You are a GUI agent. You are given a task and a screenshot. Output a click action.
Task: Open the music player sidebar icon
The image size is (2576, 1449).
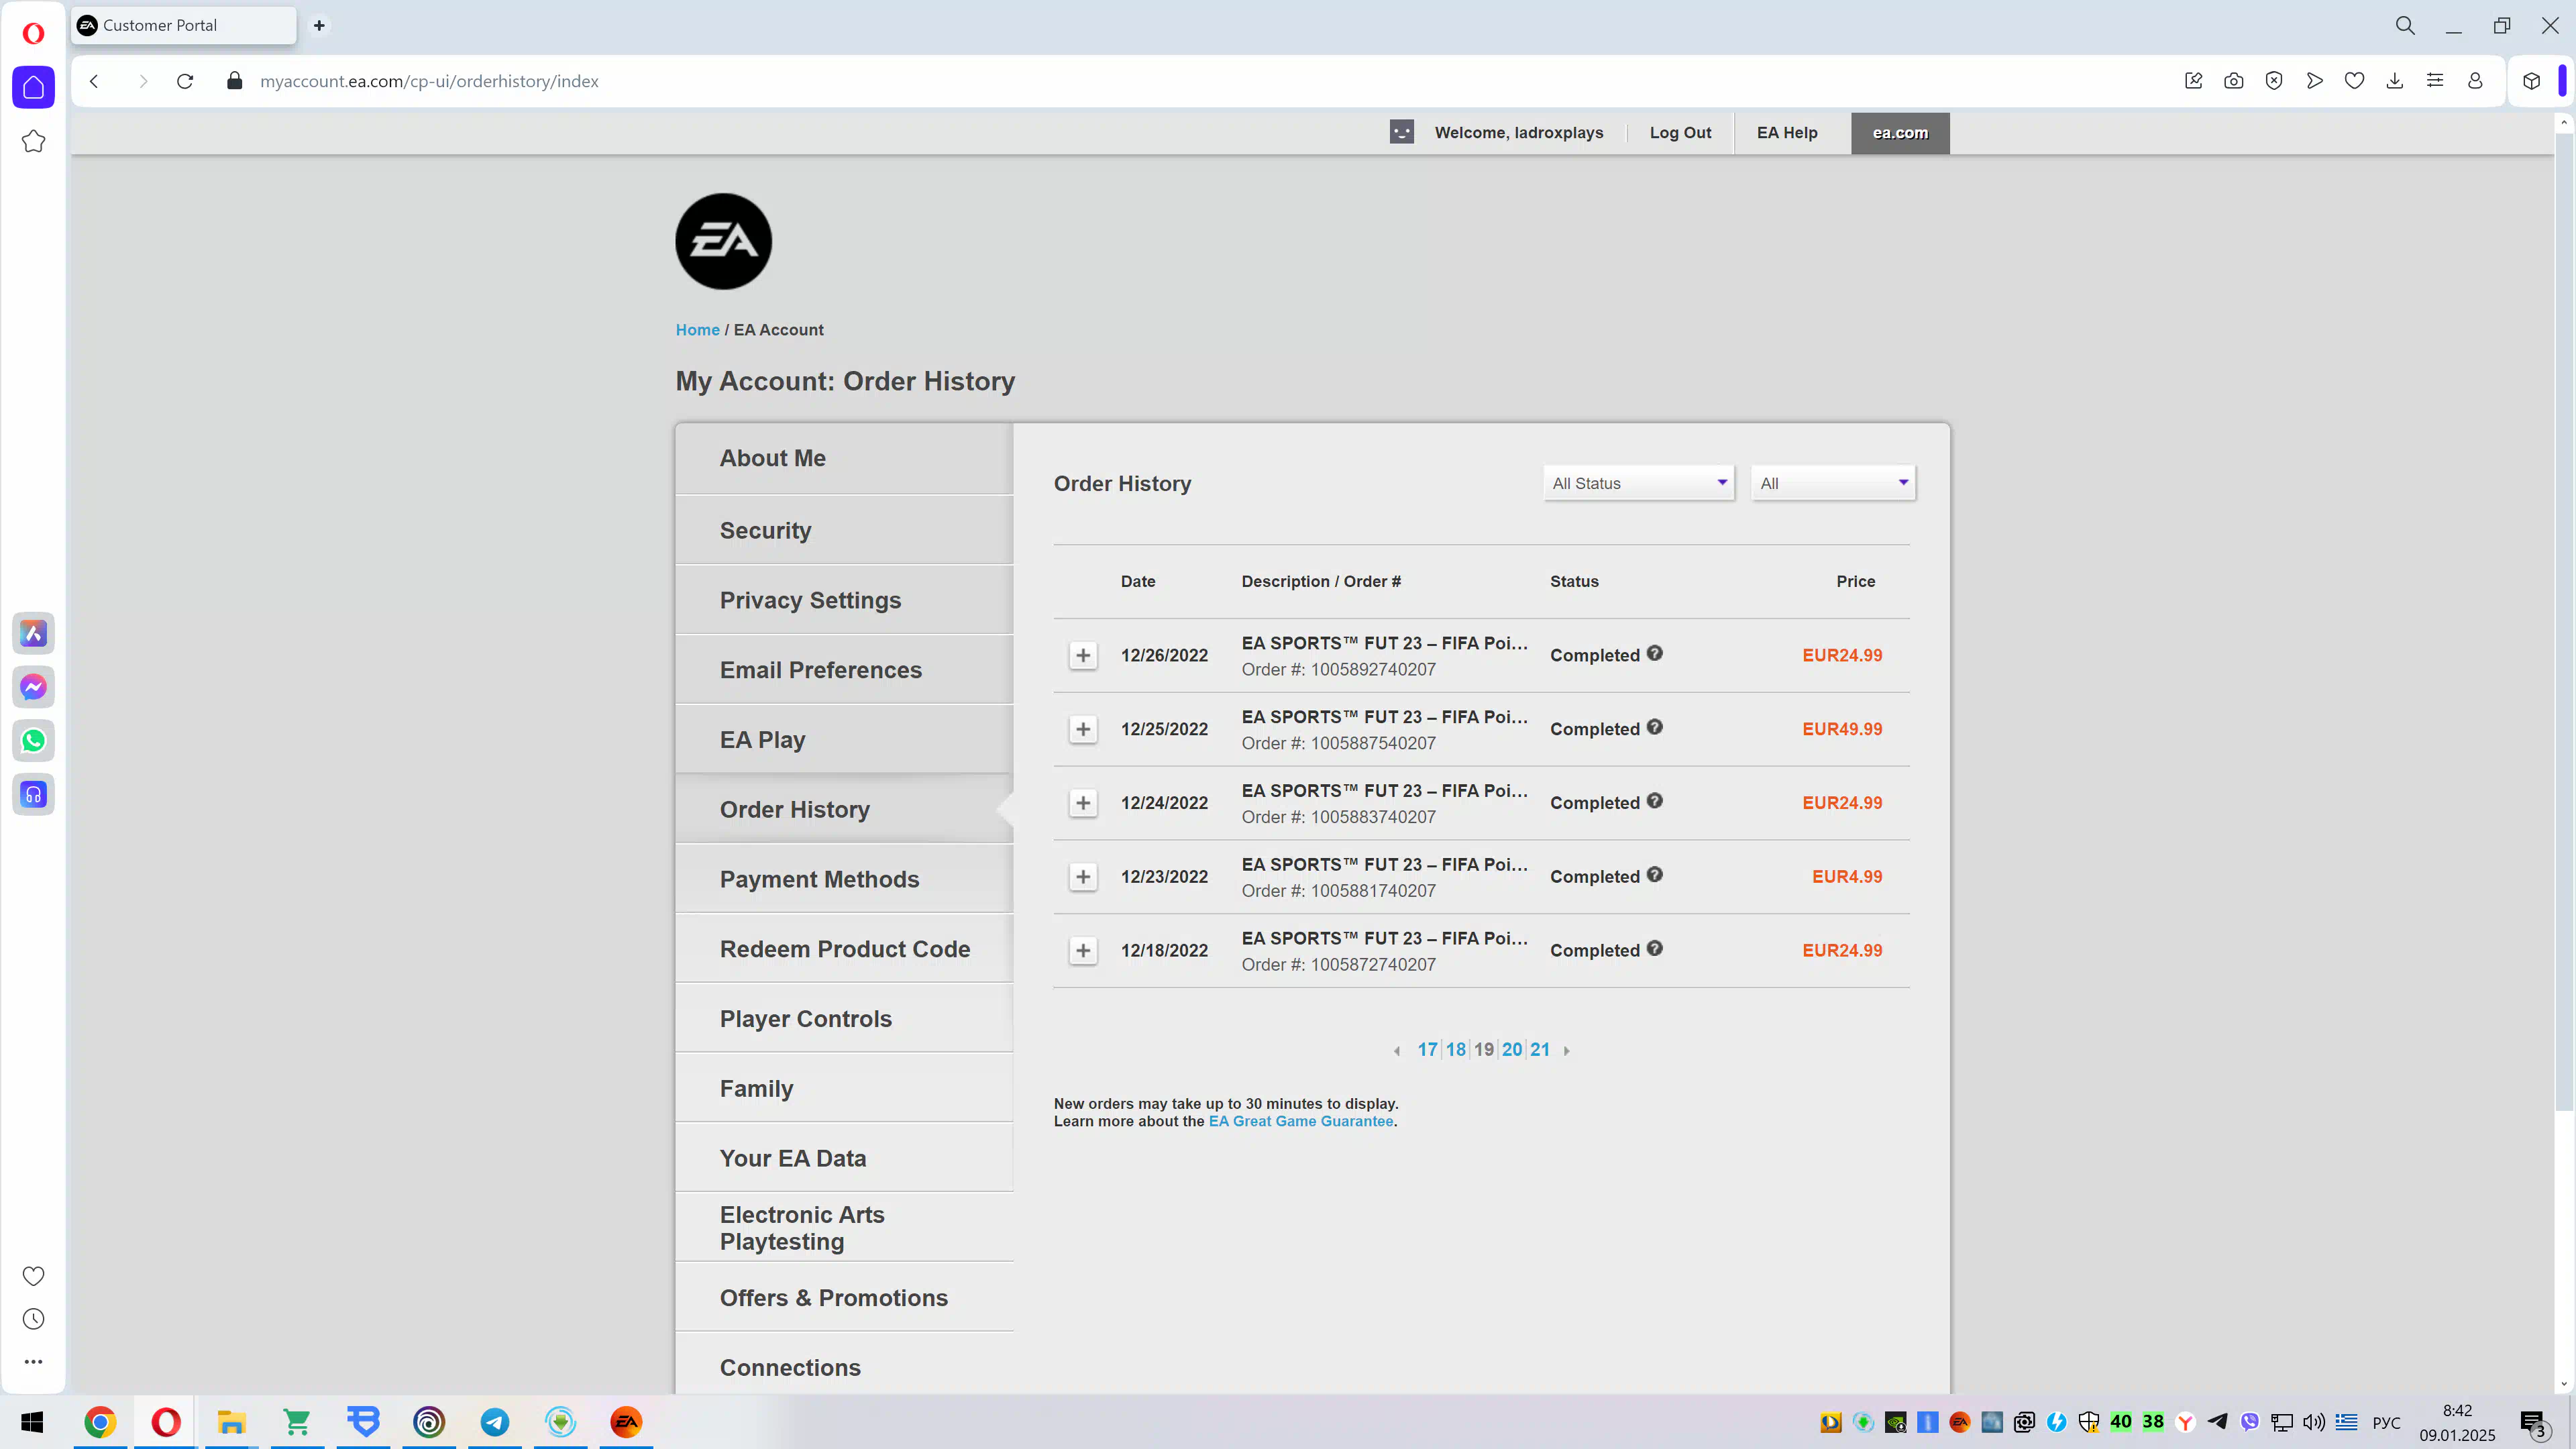33,795
